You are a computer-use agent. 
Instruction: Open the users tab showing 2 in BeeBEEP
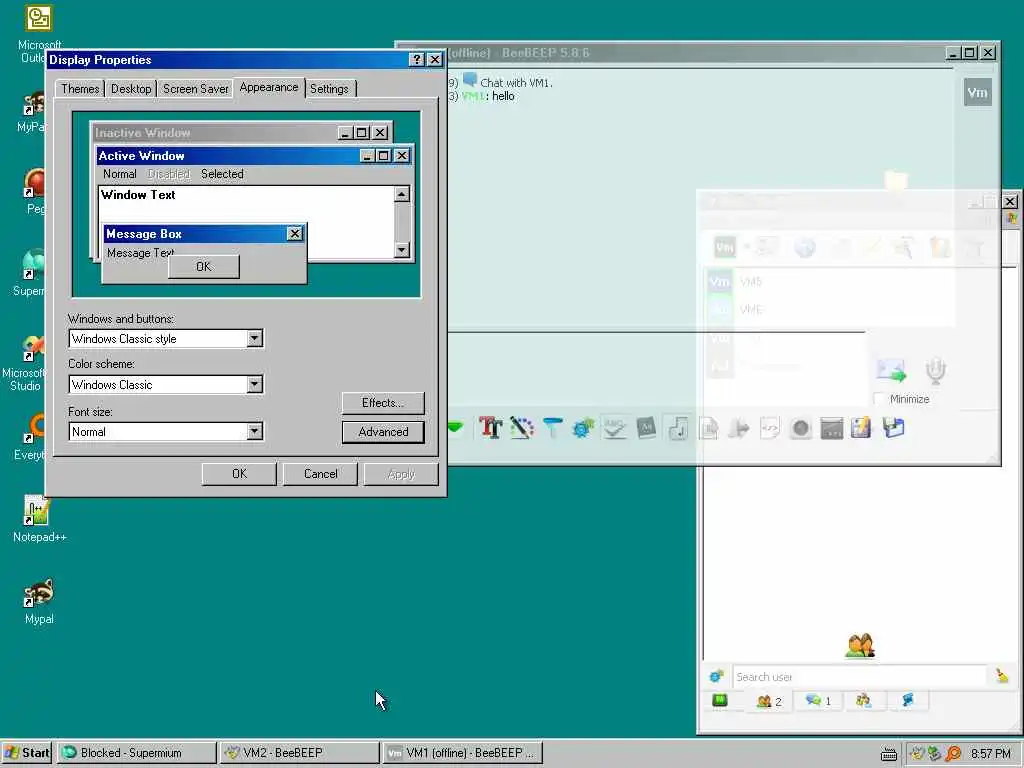[x=769, y=701]
